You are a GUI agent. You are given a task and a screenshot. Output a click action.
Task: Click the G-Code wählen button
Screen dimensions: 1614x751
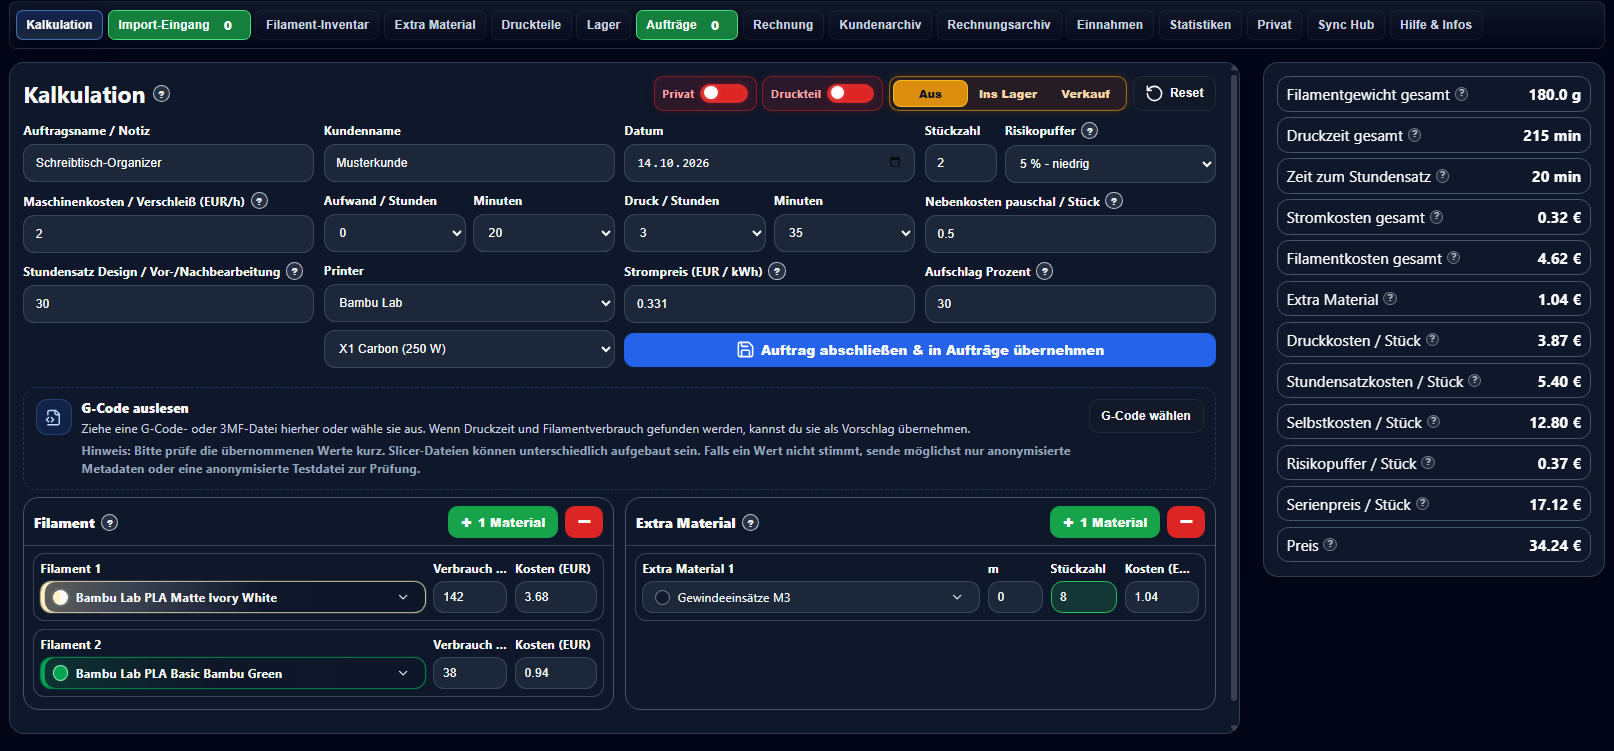[x=1146, y=416]
